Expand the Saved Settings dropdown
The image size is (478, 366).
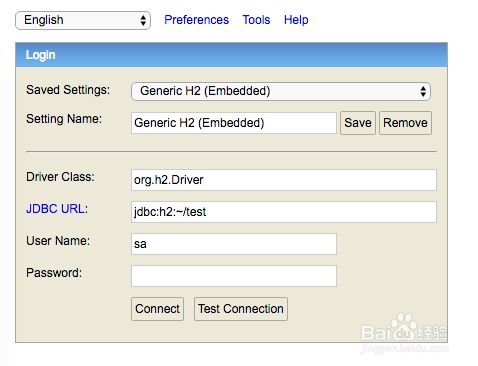click(x=281, y=91)
